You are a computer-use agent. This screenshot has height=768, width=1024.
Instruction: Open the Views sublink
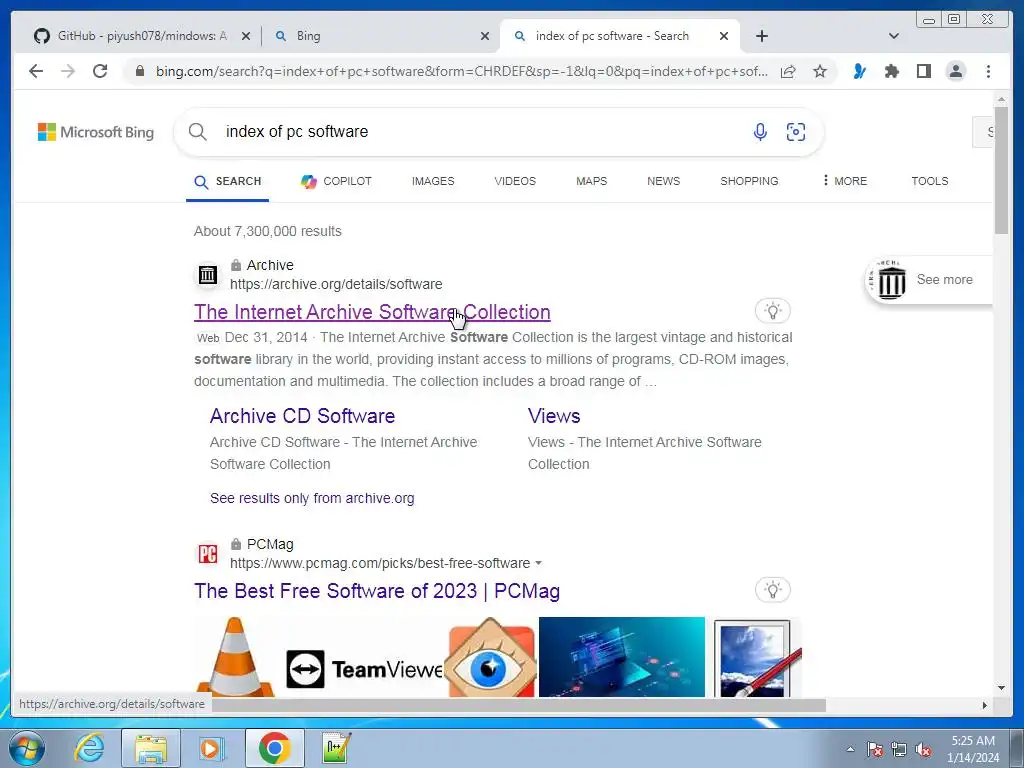554,416
